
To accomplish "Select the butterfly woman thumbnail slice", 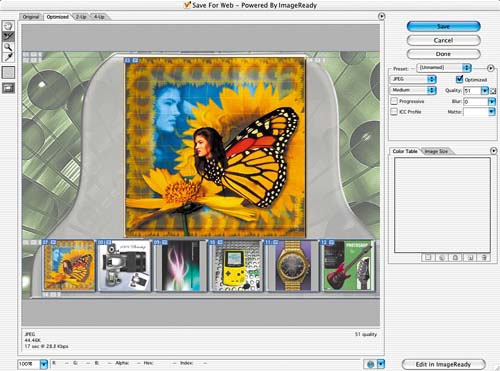I will 69,265.
